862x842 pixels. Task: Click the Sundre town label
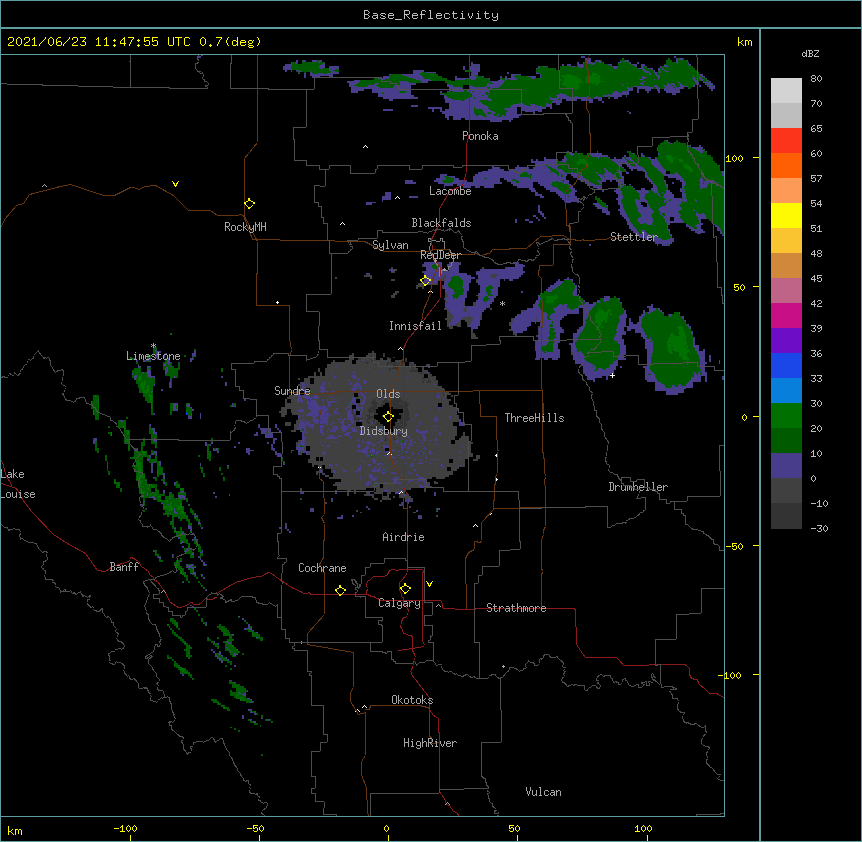(x=292, y=391)
